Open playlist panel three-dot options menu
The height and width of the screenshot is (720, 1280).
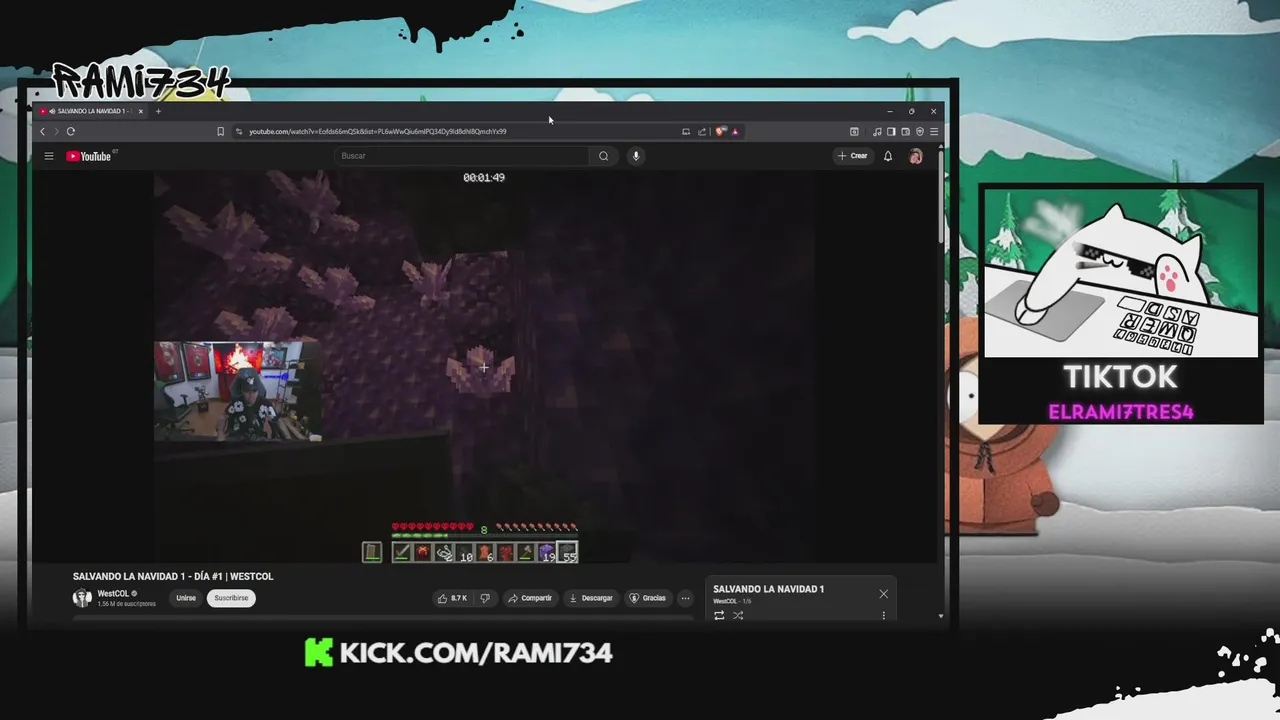click(883, 615)
